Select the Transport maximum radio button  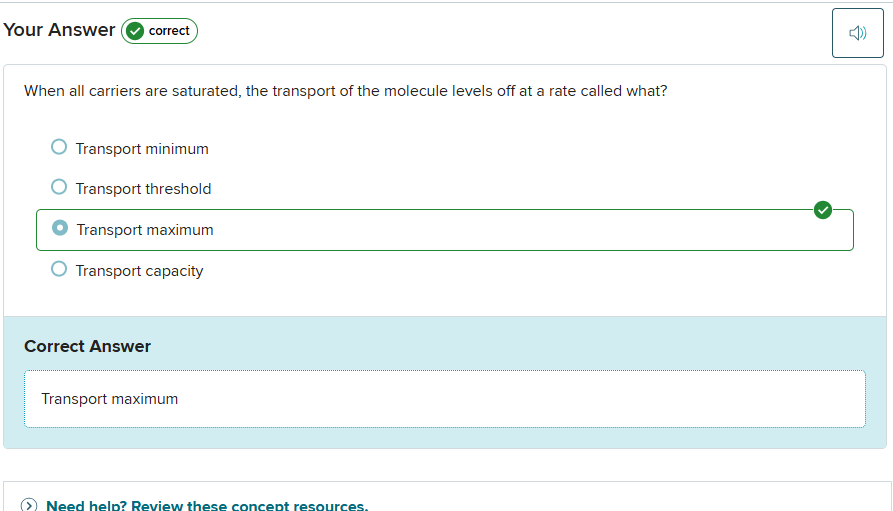[60, 228]
